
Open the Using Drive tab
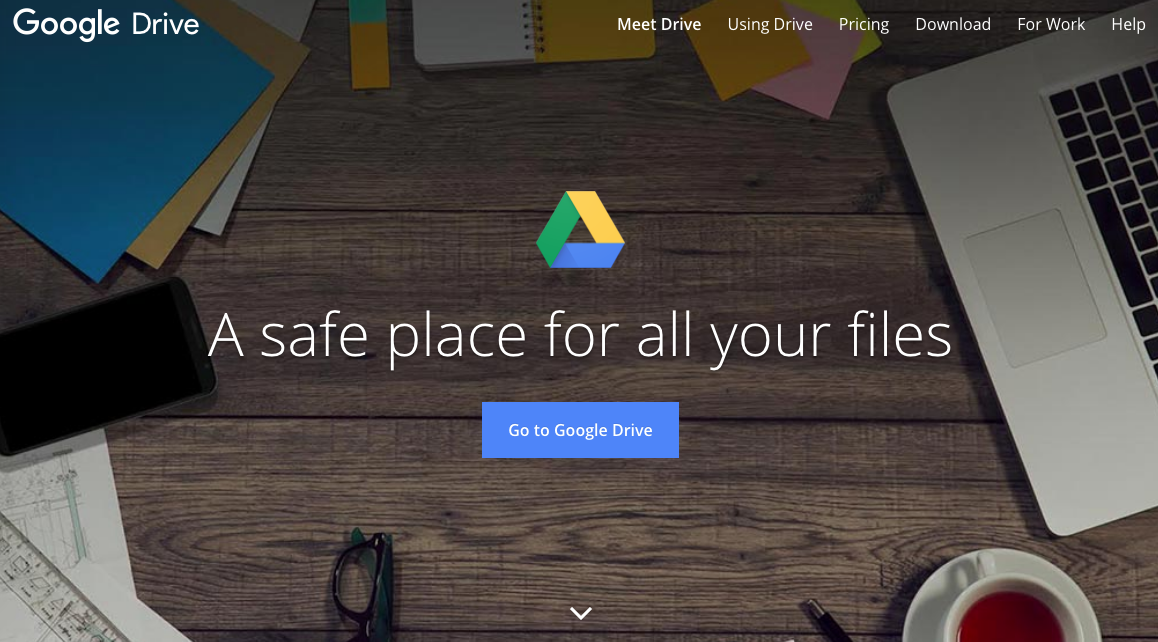click(x=770, y=24)
